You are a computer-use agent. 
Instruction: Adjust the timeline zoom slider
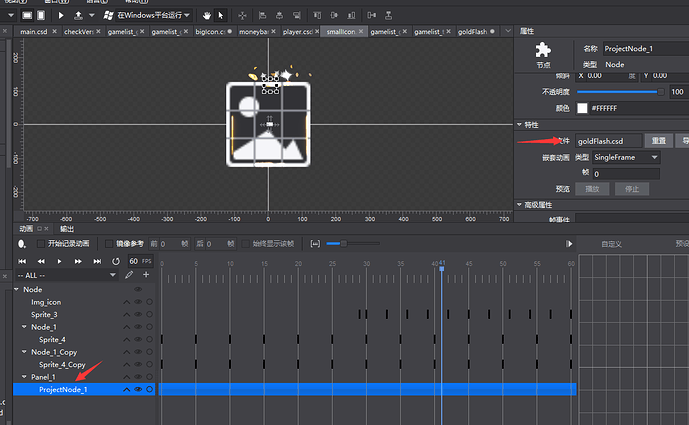coord(353,243)
